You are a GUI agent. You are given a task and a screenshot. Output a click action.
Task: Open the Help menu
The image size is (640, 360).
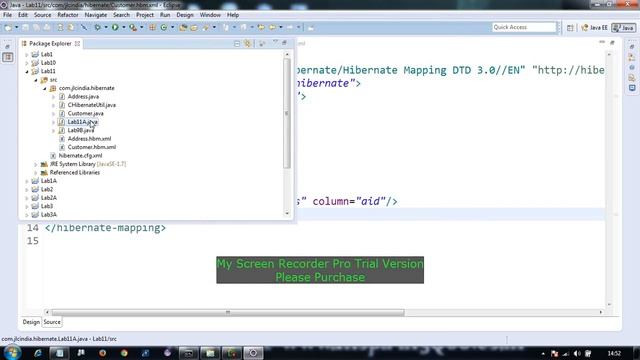(x=233, y=15)
